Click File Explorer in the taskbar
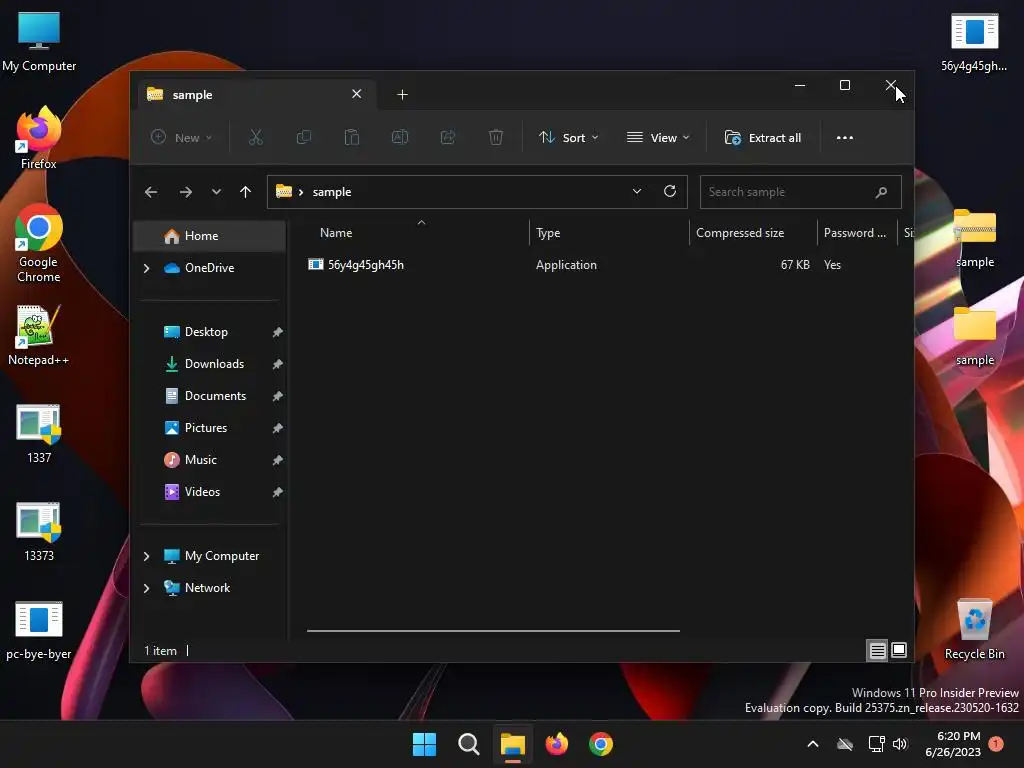This screenshot has width=1024, height=768. click(x=513, y=744)
